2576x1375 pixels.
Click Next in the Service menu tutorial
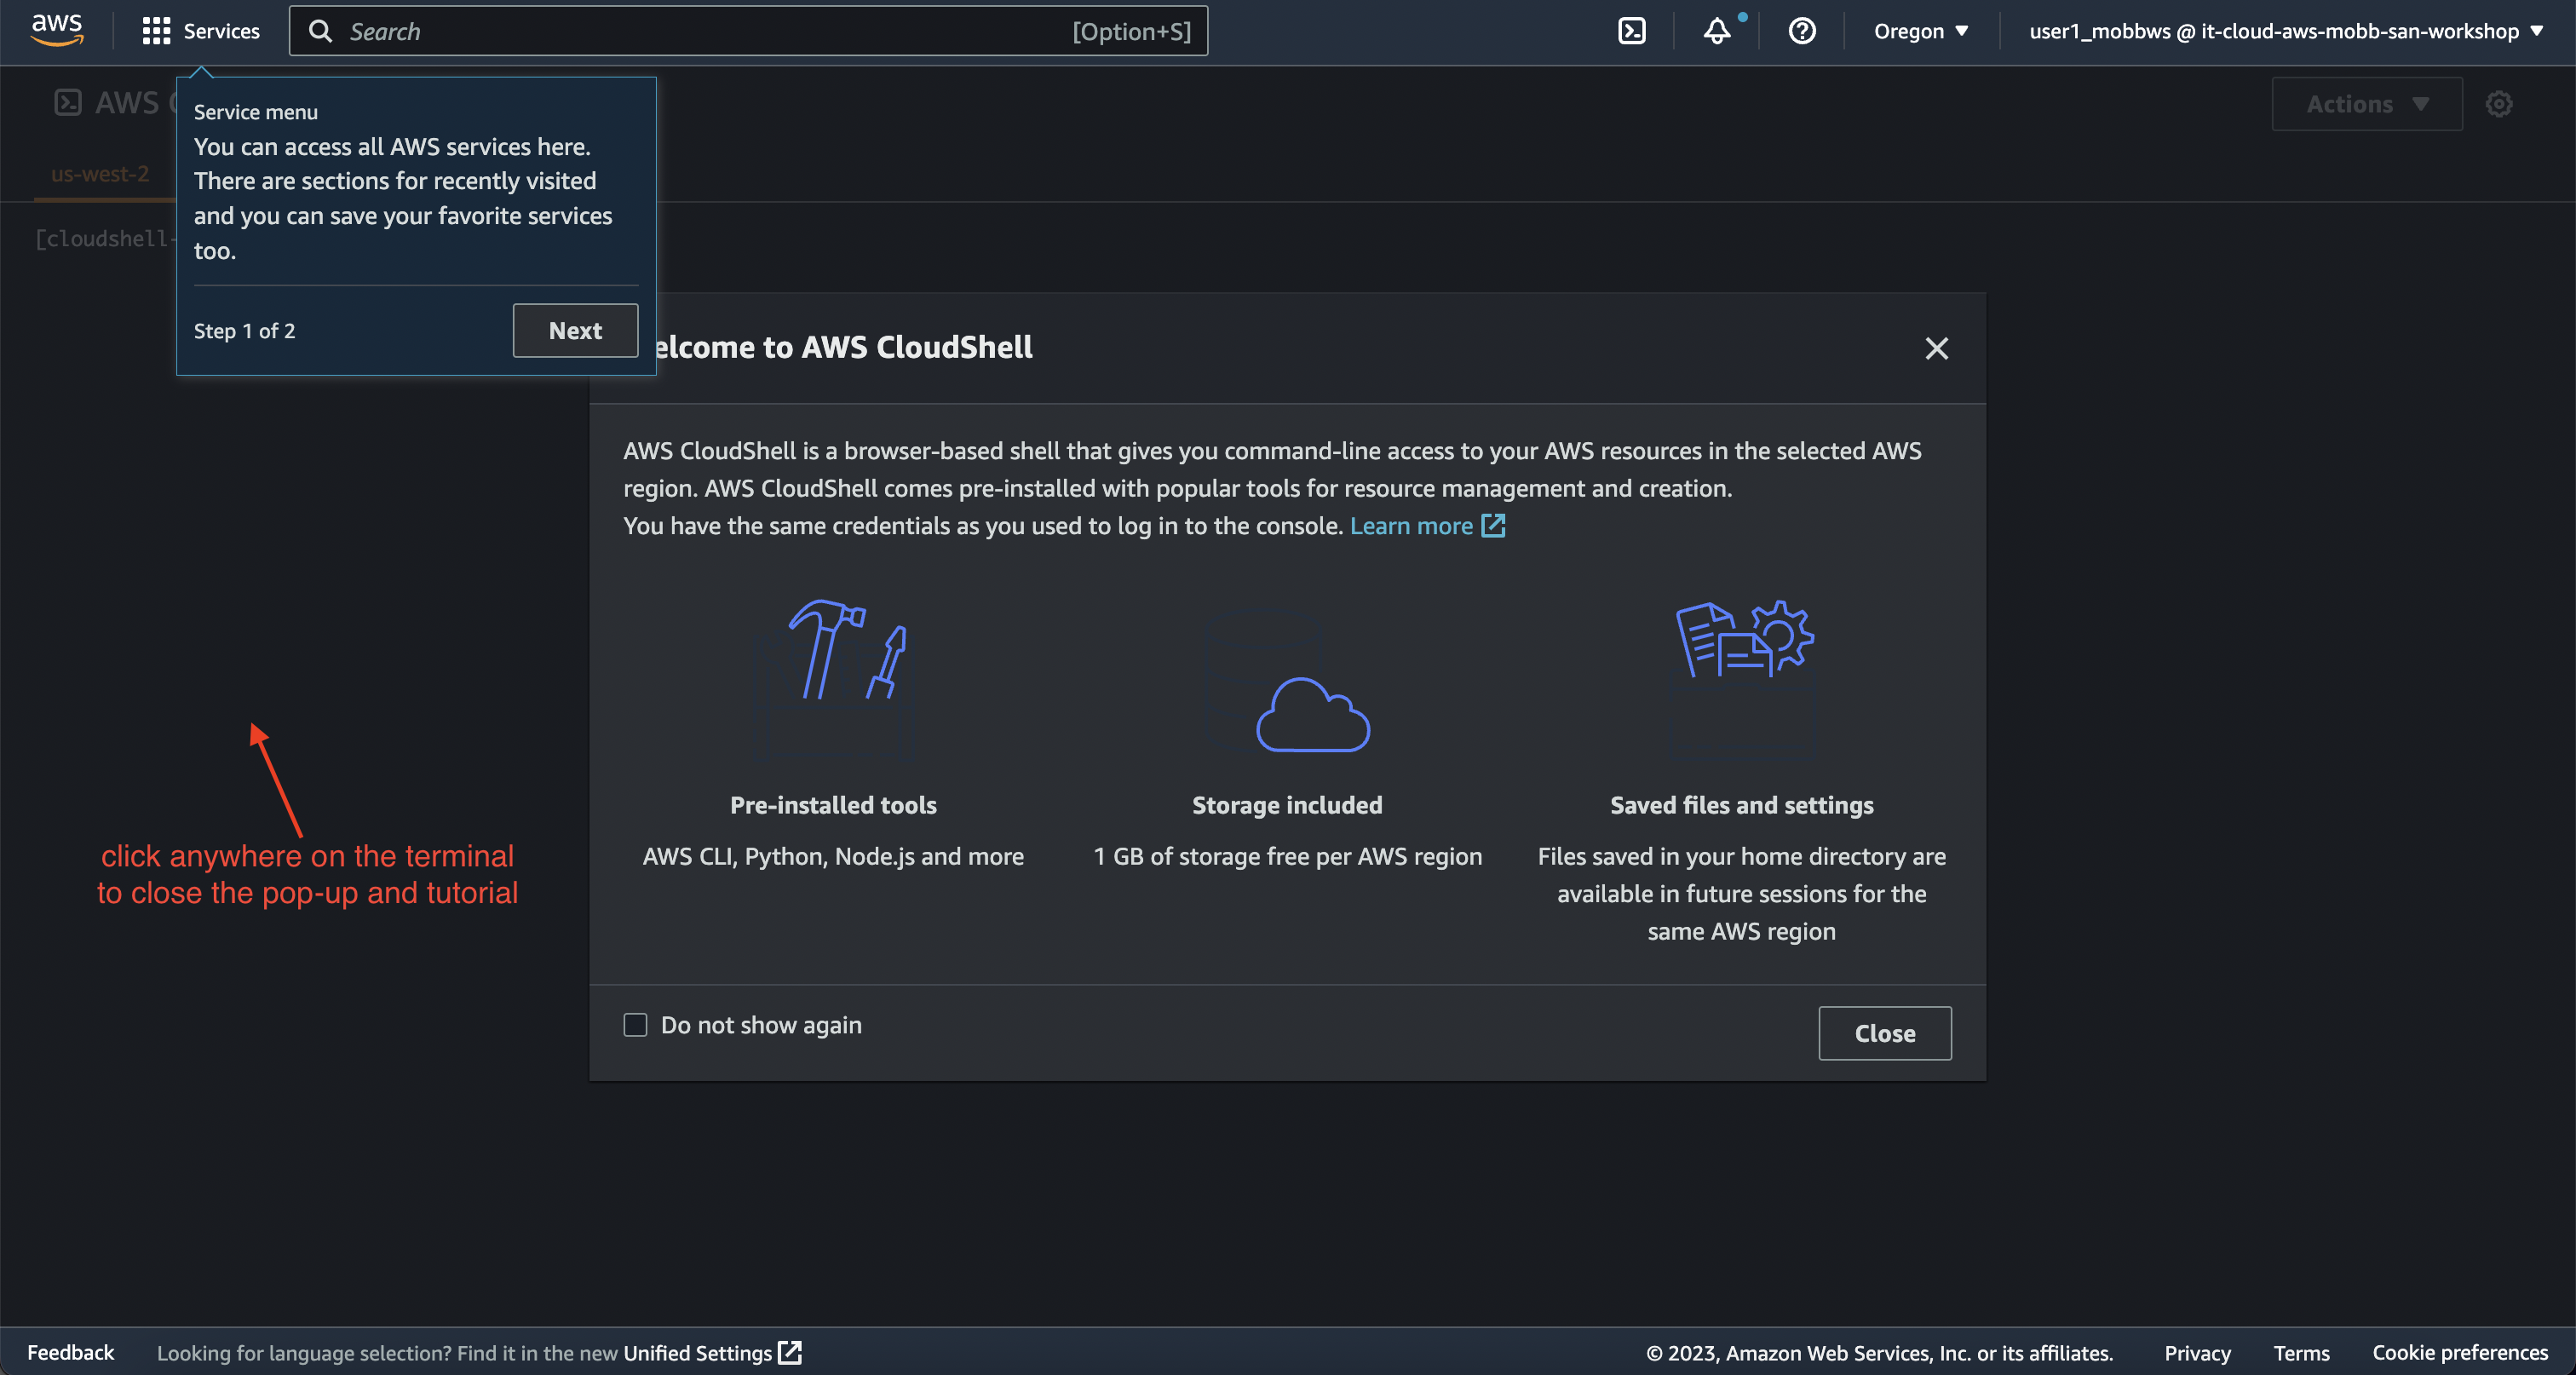click(575, 330)
